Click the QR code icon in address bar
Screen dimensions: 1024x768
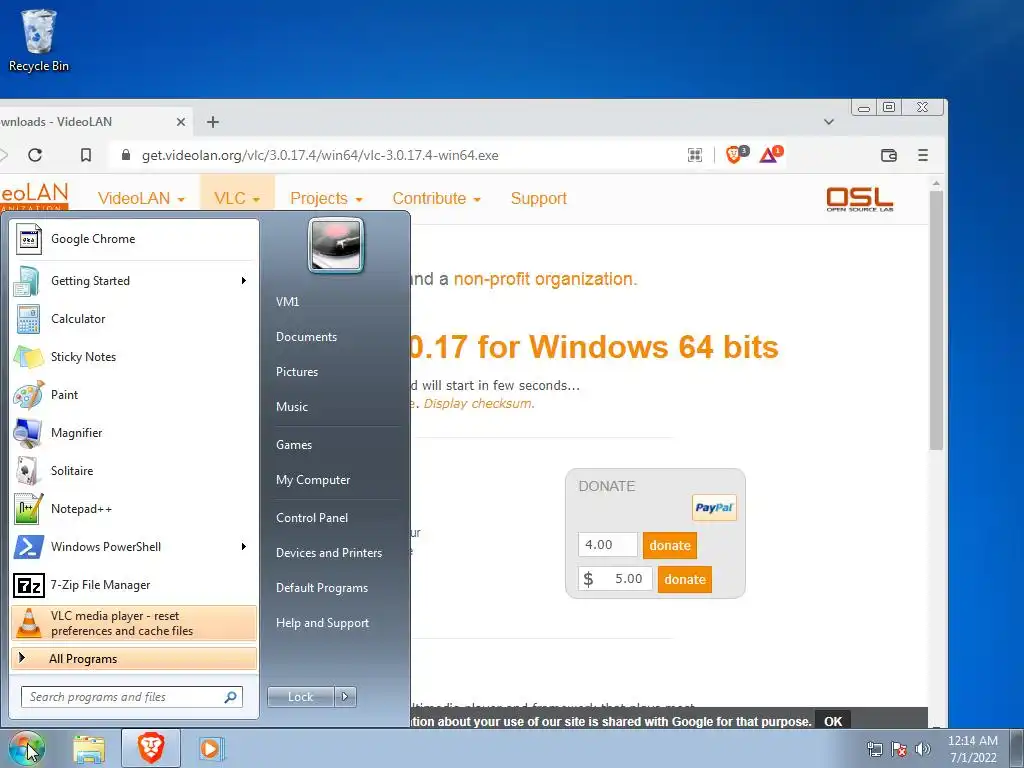tap(695, 155)
